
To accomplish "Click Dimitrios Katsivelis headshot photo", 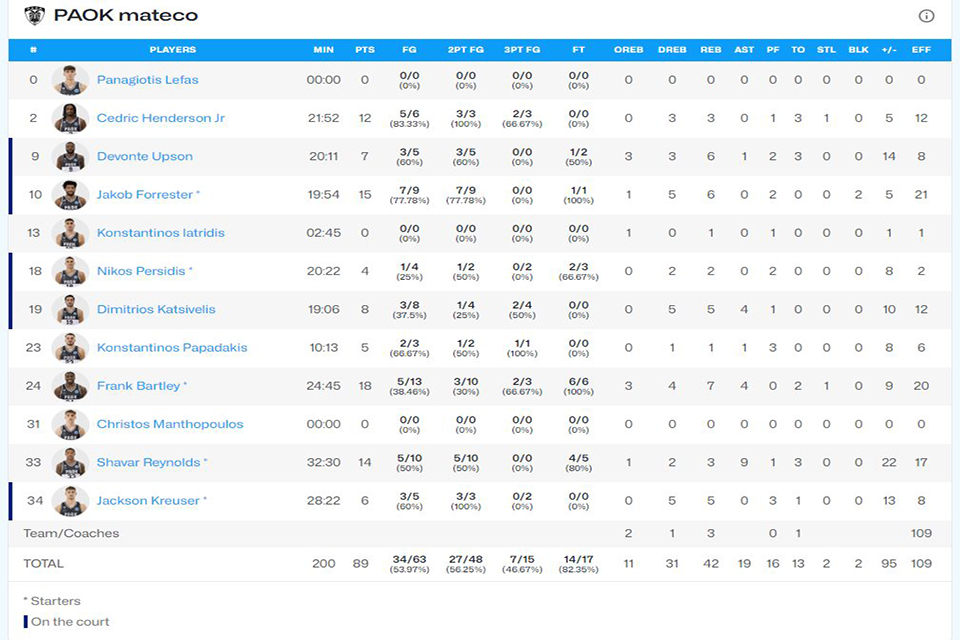I will pos(70,309).
